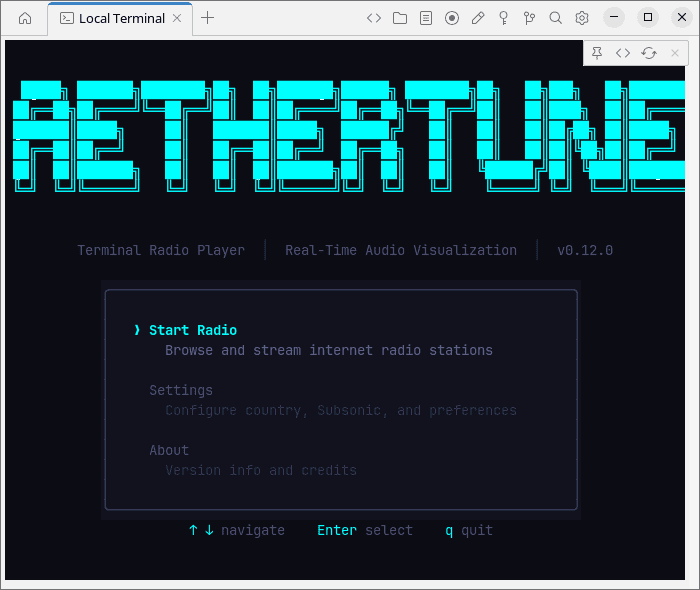Click 'Browse and stream internet radio stations' text
Image resolution: width=700 pixels, height=590 pixels.
329,350
